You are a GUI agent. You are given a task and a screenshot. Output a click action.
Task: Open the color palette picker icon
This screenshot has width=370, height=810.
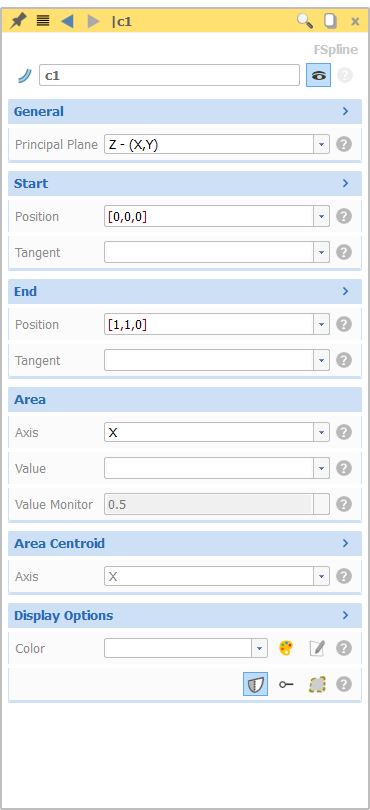pyautogui.click(x=286, y=648)
